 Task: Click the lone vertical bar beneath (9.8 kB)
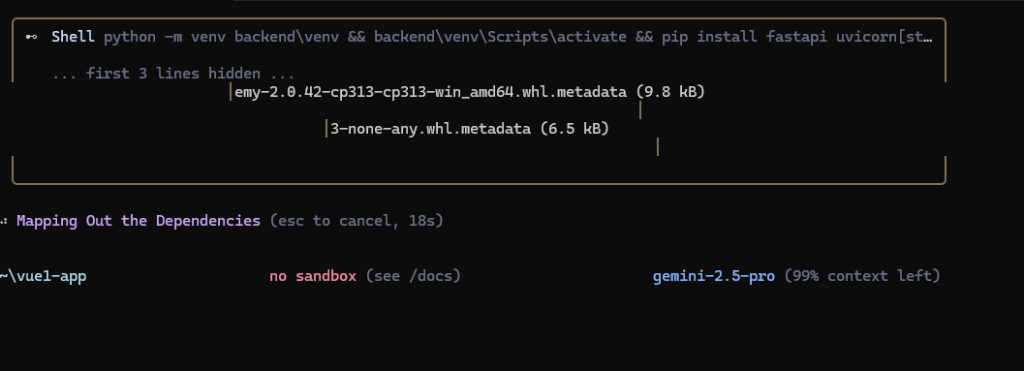(640, 110)
